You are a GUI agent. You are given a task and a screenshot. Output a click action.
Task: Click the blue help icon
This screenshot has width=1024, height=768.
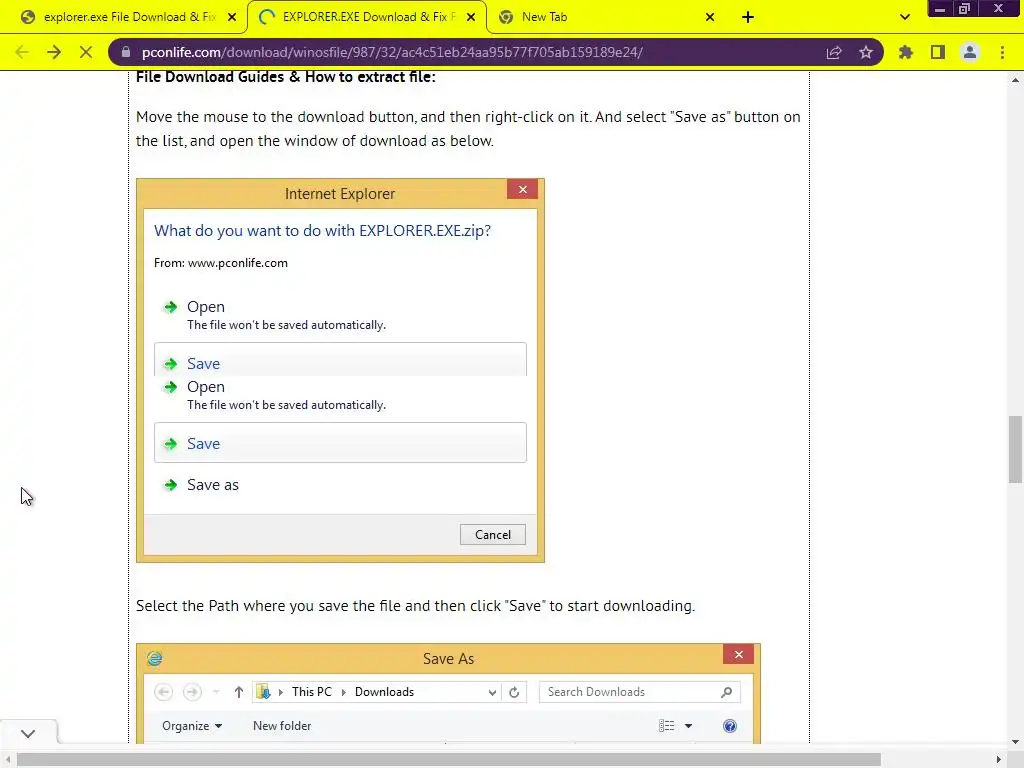[x=729, y=726]
